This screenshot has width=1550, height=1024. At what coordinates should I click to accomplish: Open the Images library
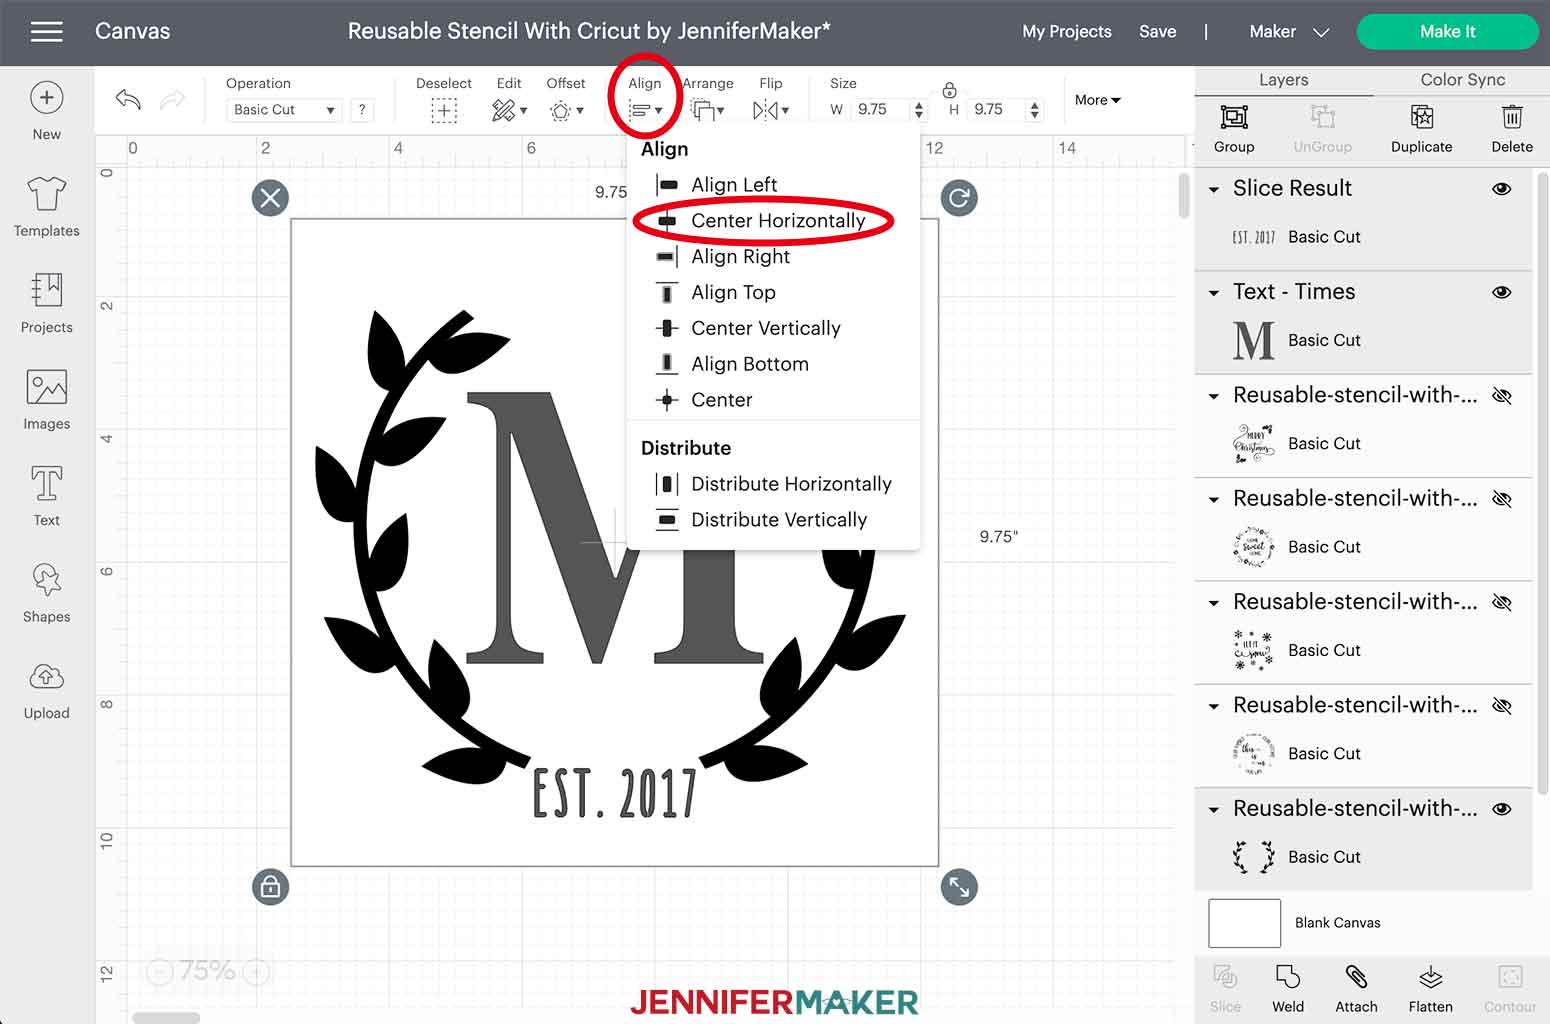pyautogui.click(x=46, y=400)
